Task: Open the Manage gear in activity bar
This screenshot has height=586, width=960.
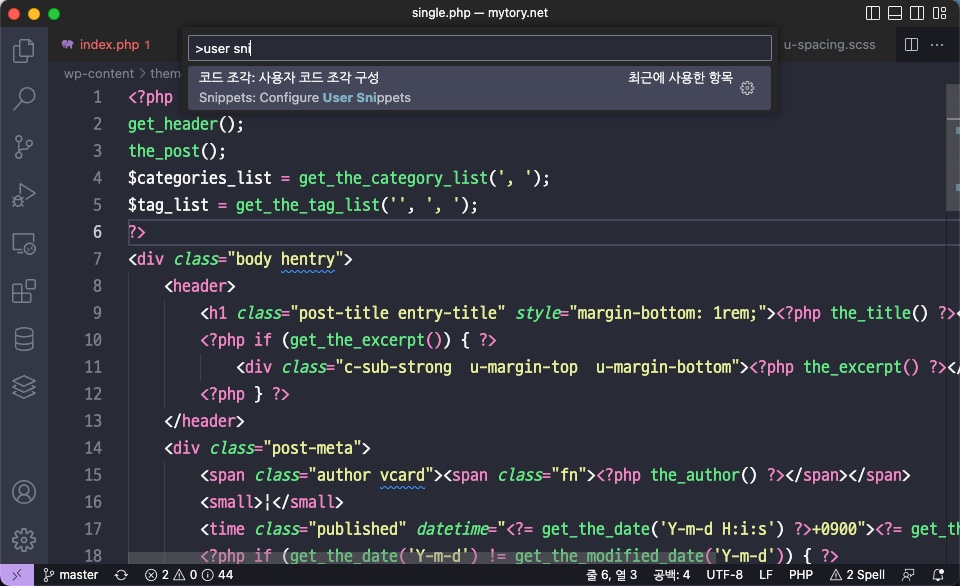Action: 24,540
